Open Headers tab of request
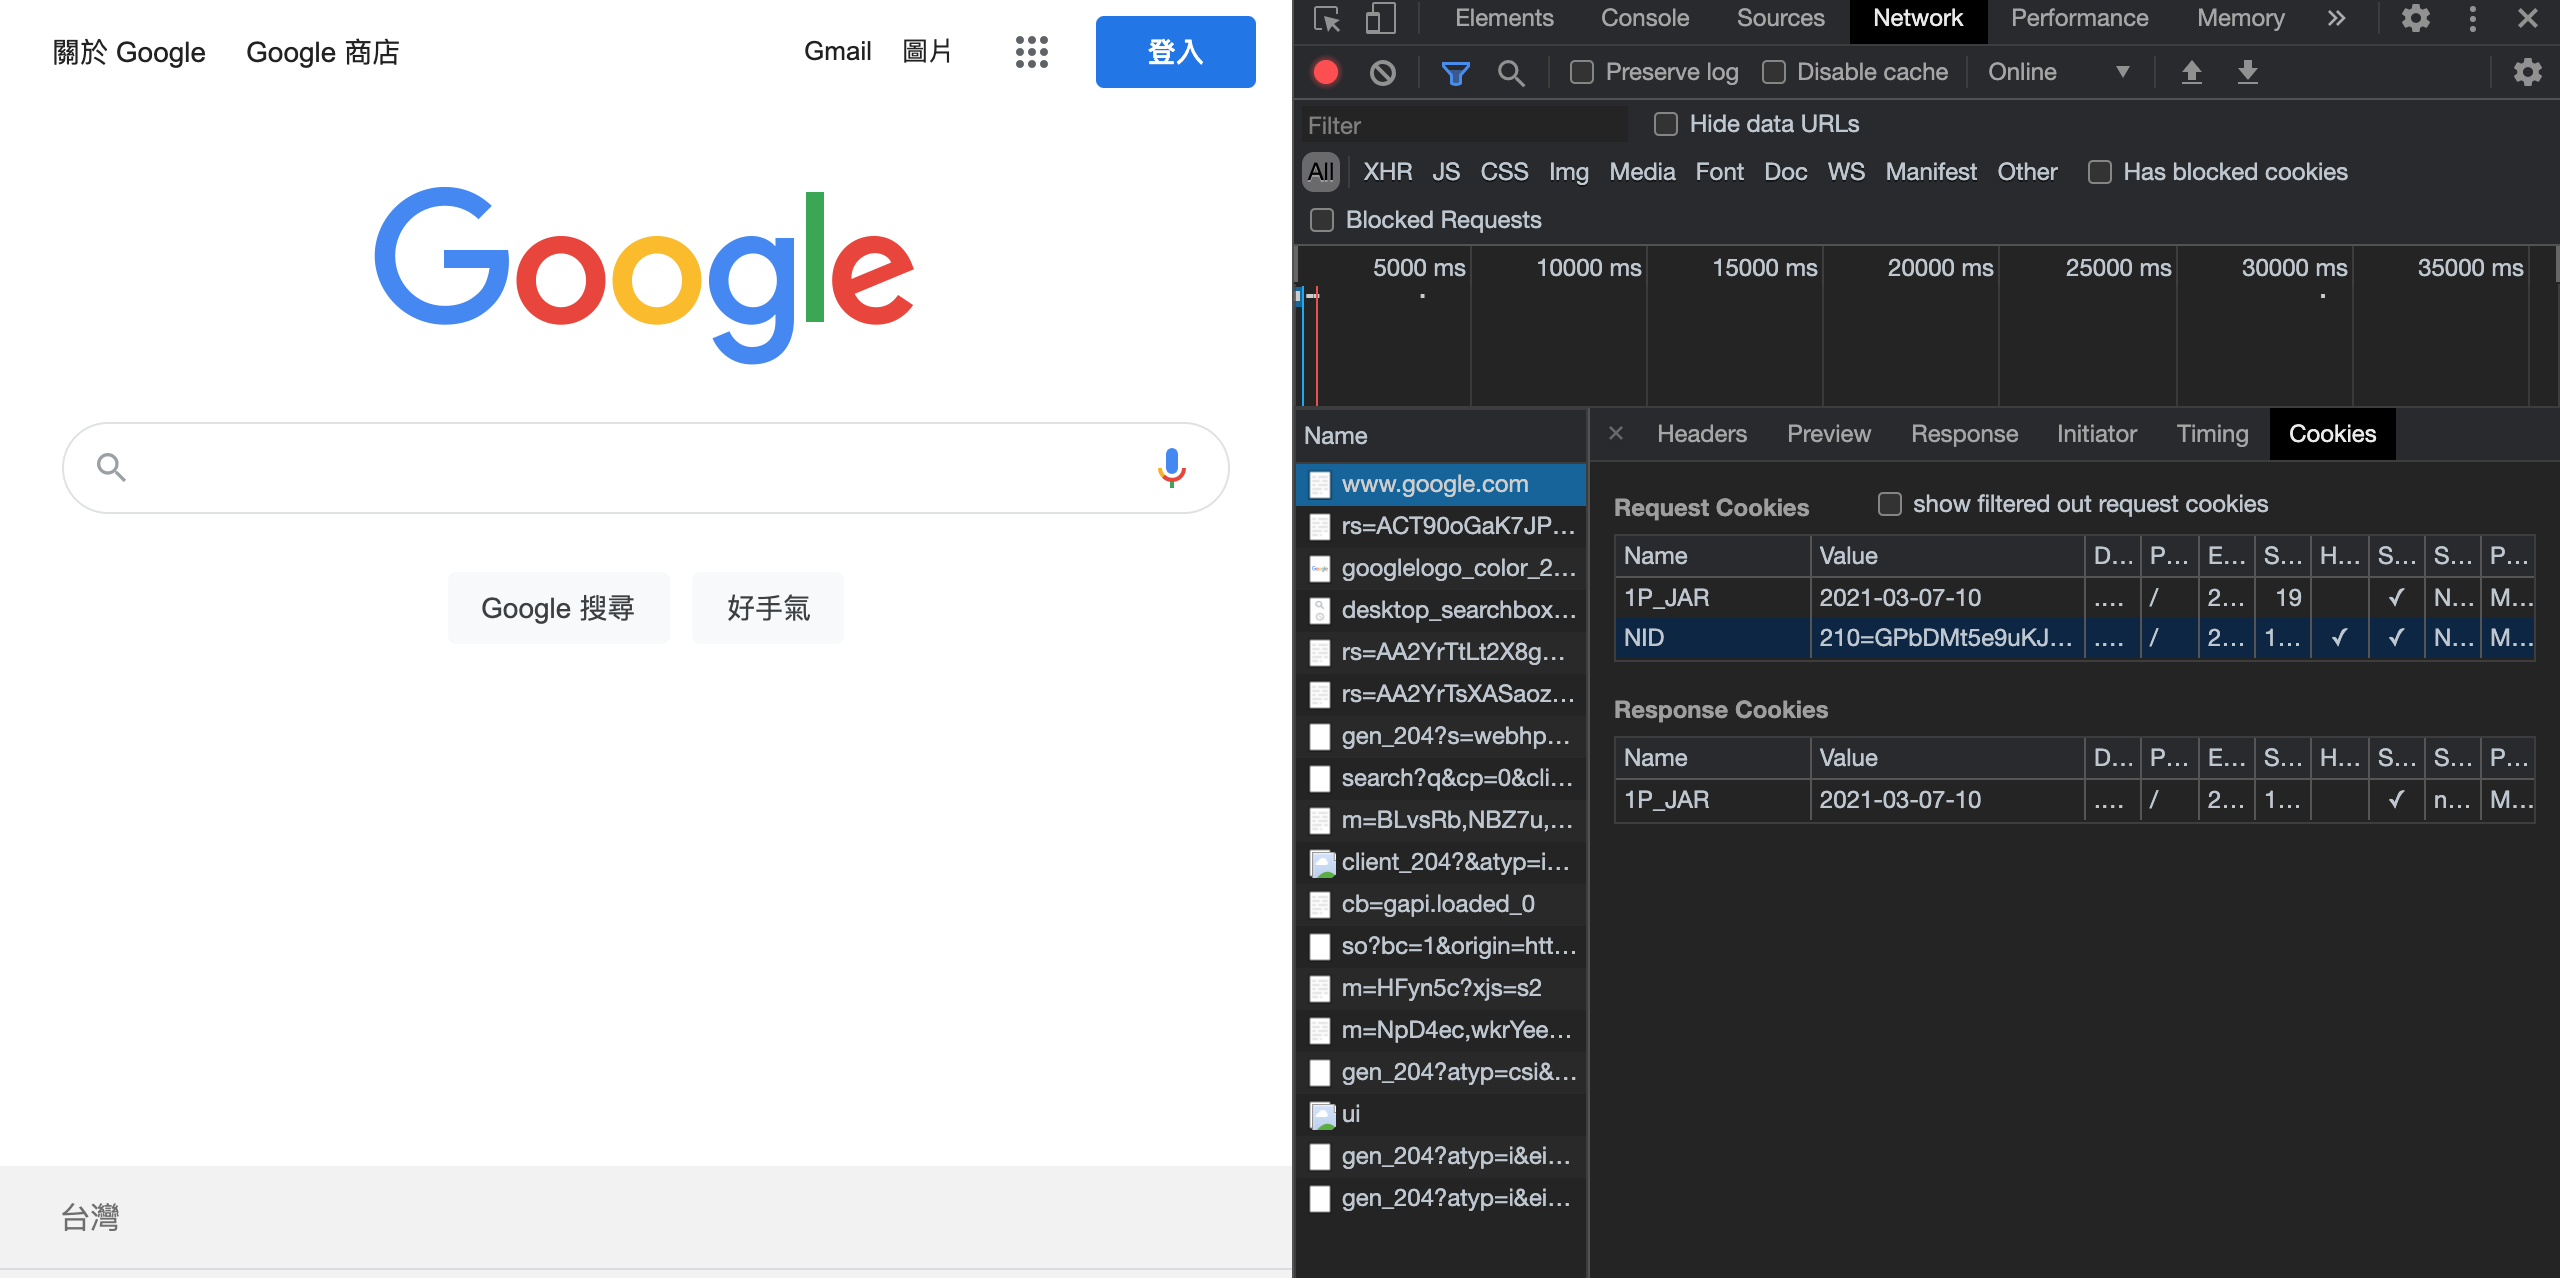 (x=1701, y=434)
